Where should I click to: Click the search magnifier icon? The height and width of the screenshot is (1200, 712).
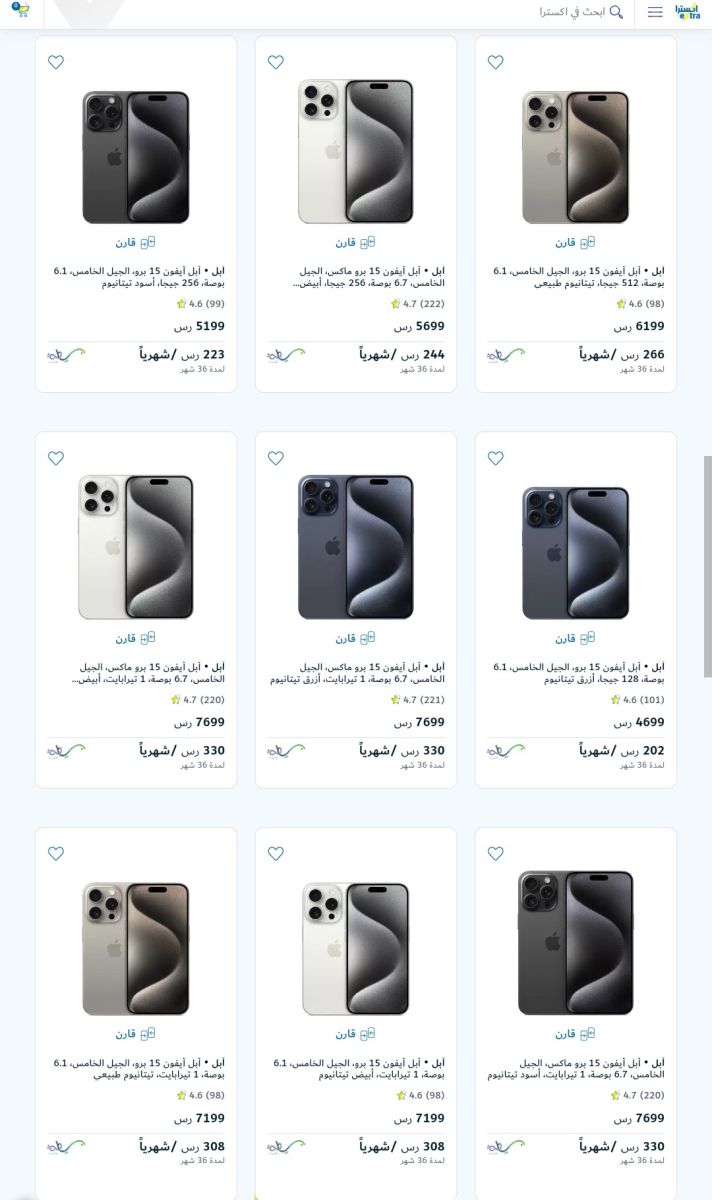coord(617,12)
